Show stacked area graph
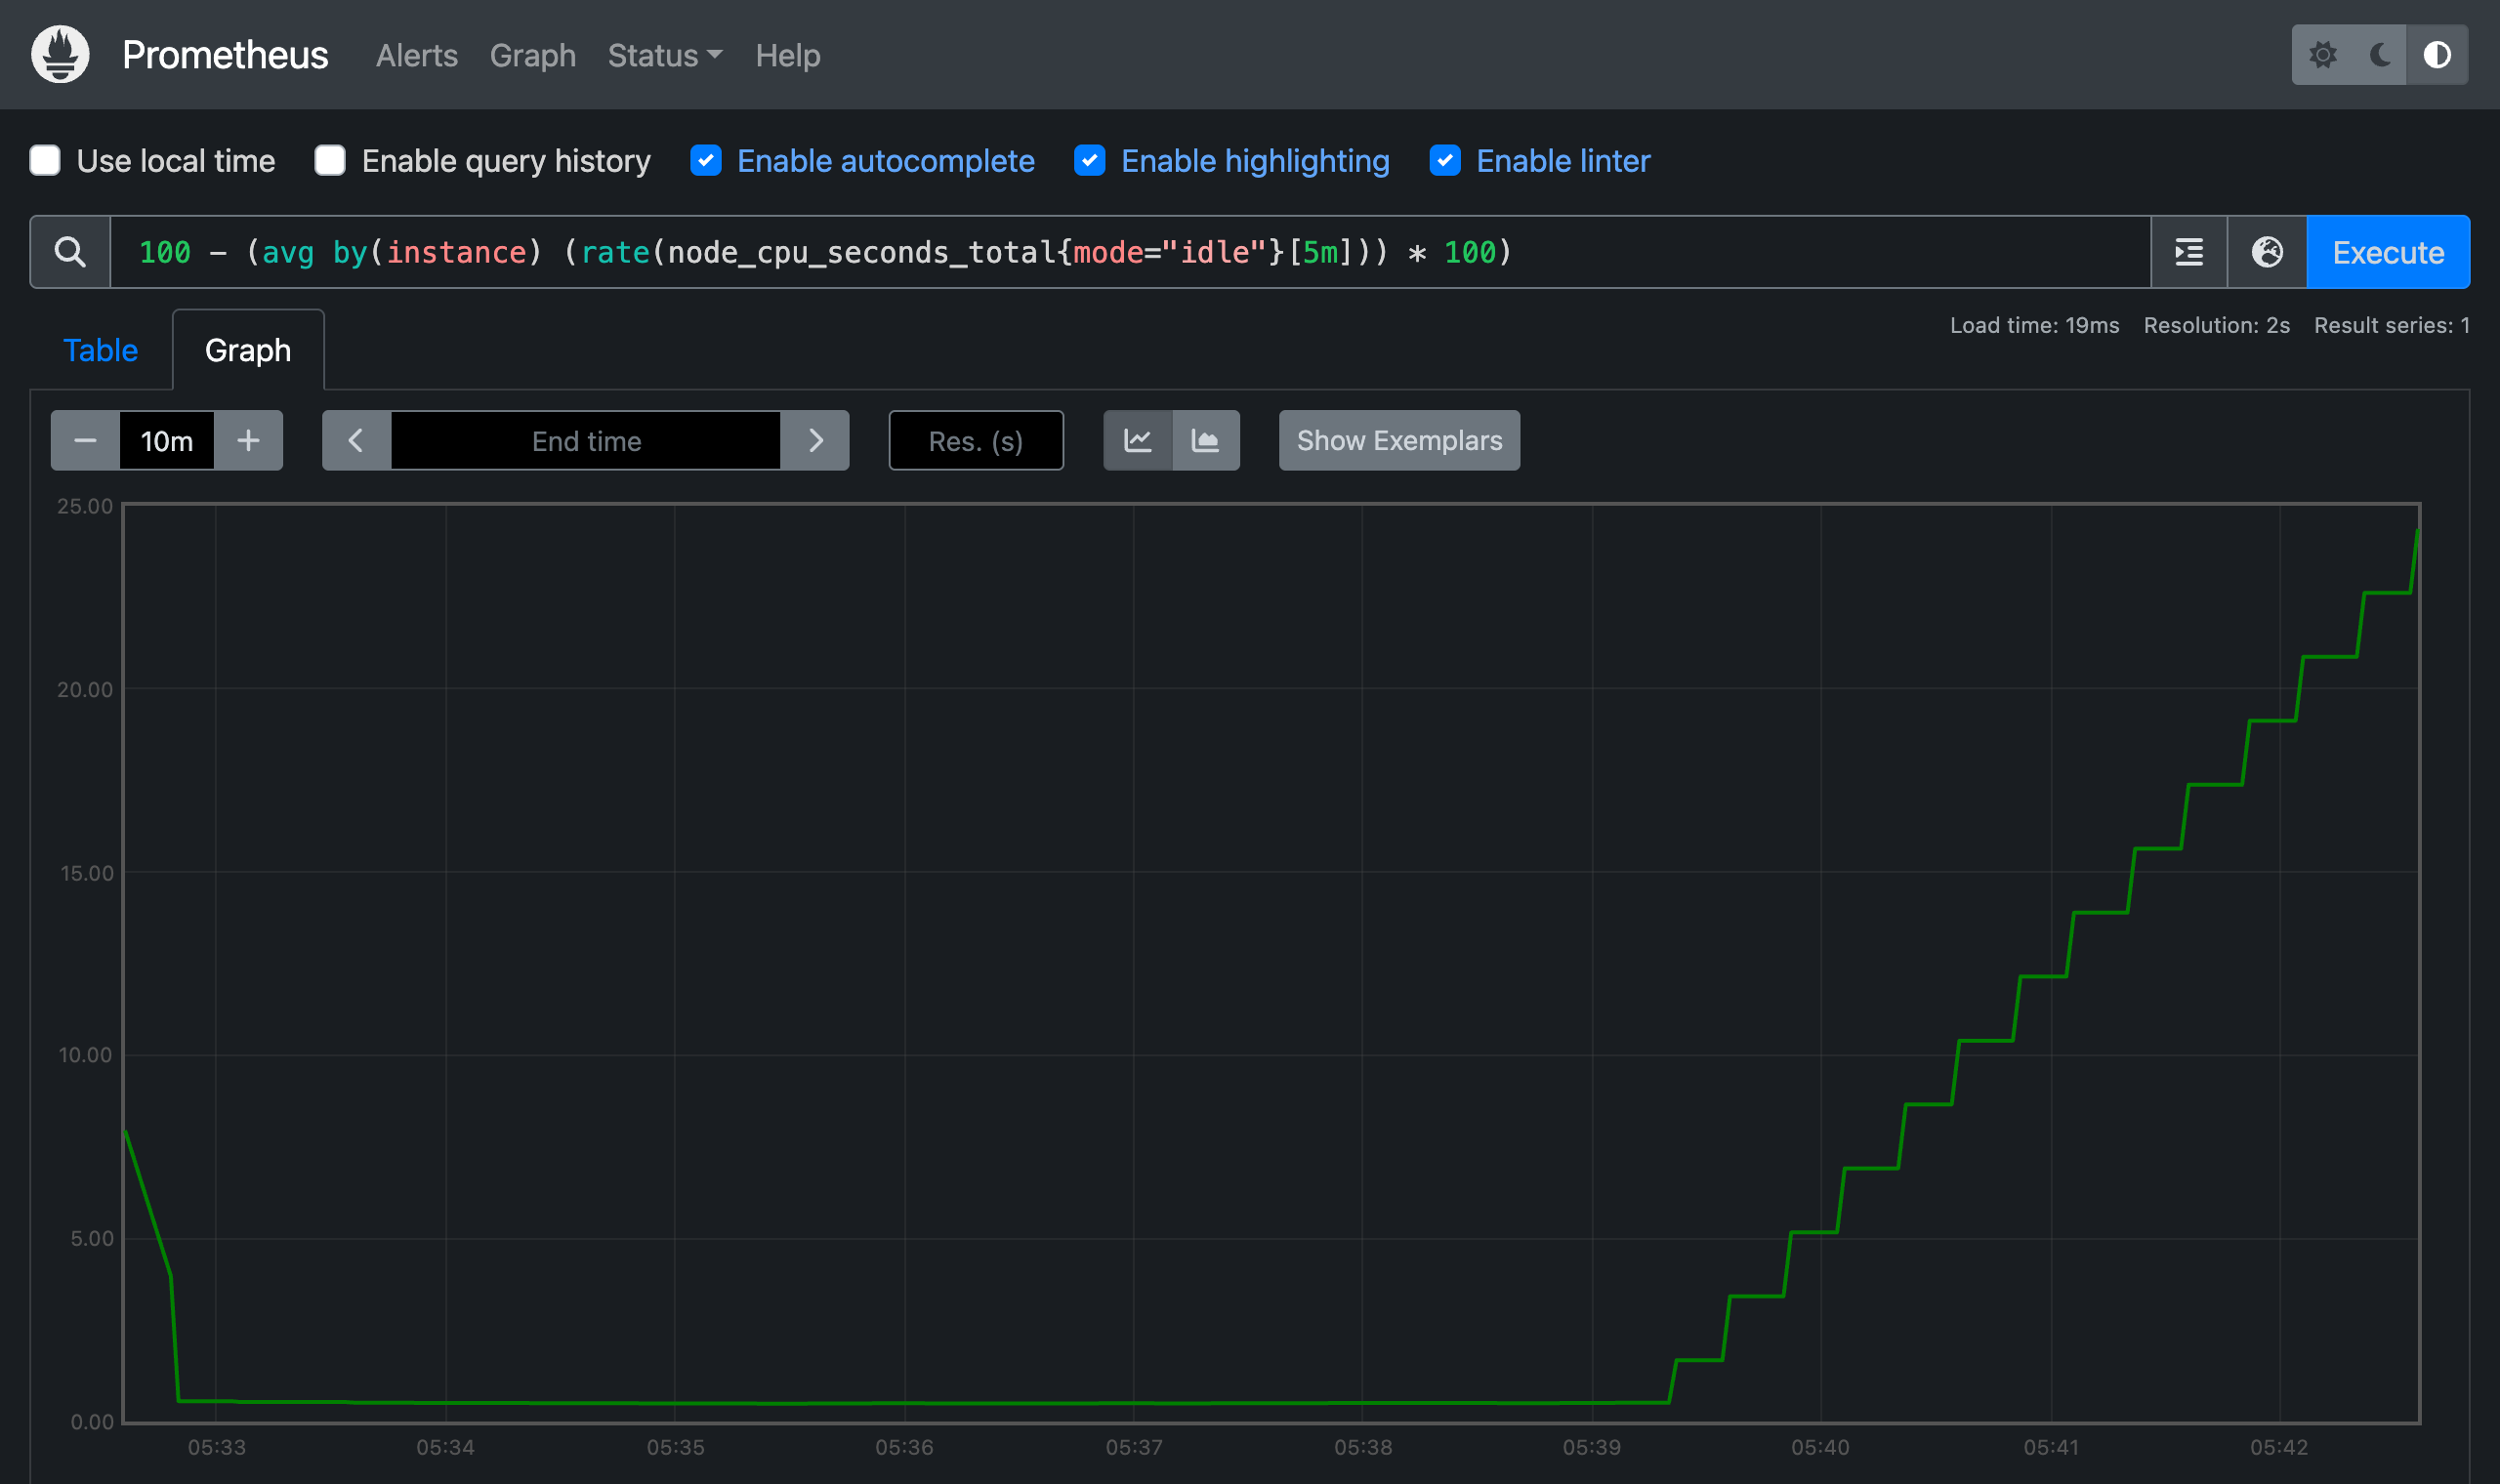The image size is (2500, 1484). [x=1206, y=440]
